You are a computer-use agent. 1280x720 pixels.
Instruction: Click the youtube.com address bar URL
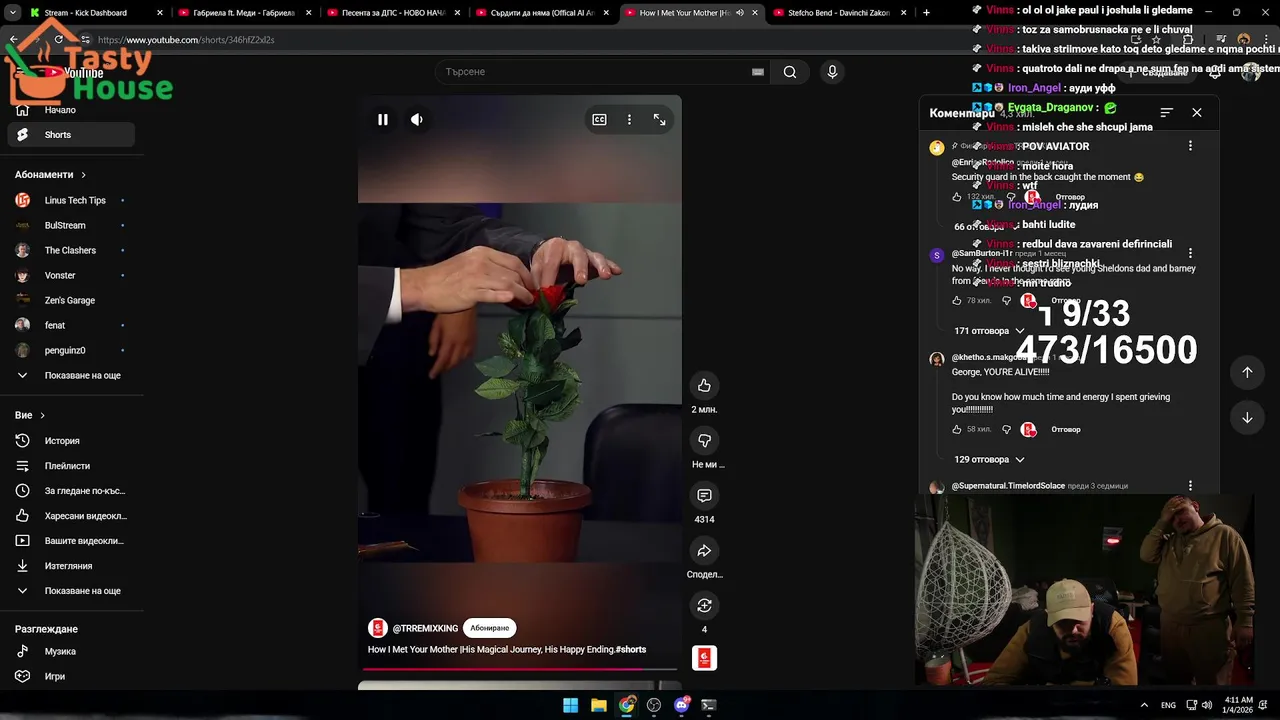point(186,40)
